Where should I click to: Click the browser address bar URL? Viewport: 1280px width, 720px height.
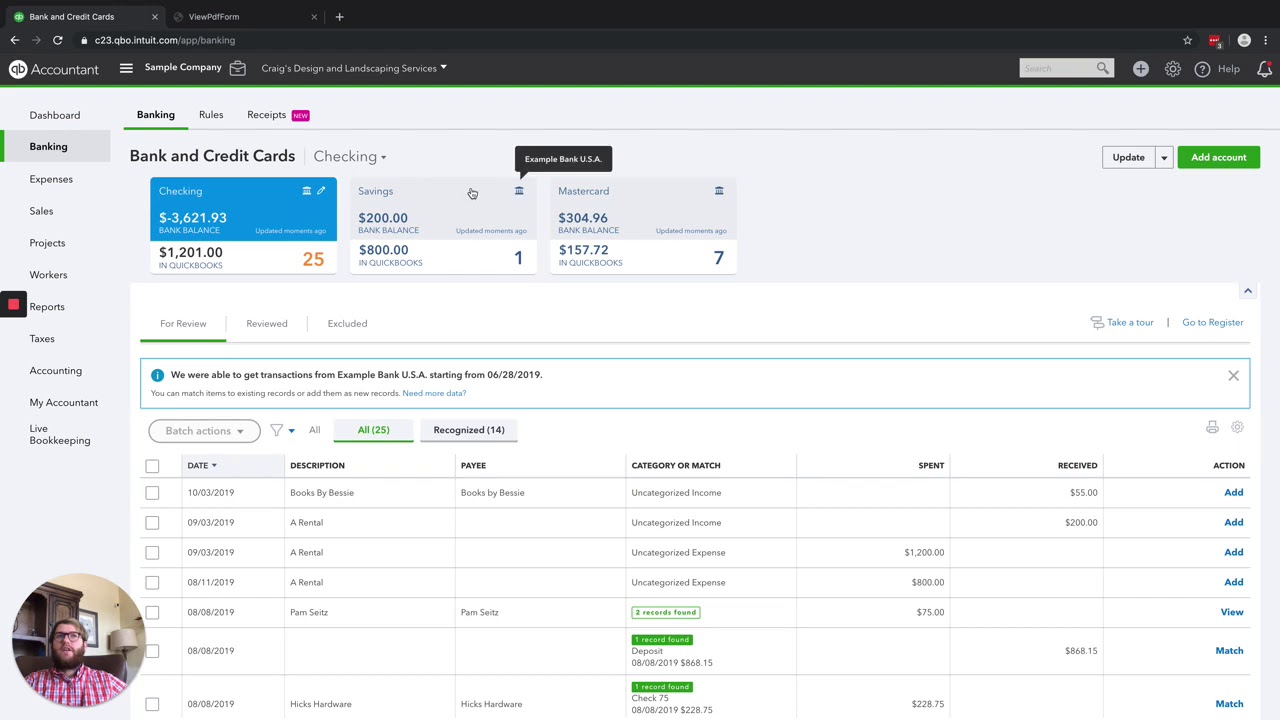click(165, 40)
